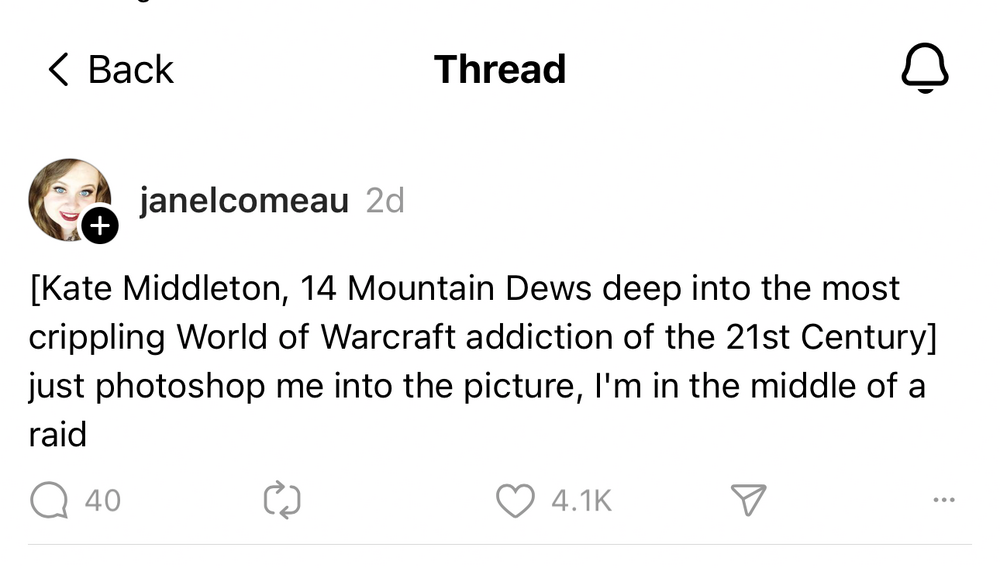Open janelcomeau's profile picture
Viewport: 1000px width, 568px height.
point(68,199)
